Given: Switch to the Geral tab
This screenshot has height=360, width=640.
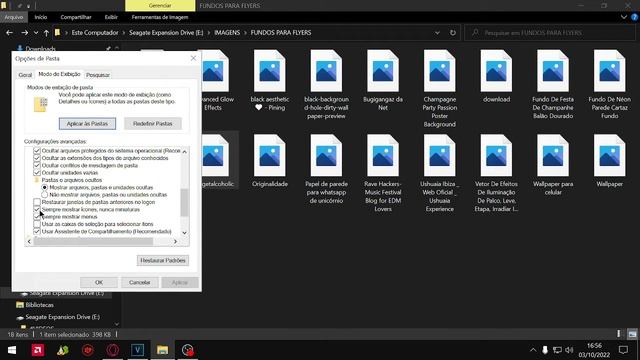Looking at the screenshot, I should click(x=25, y=75).
